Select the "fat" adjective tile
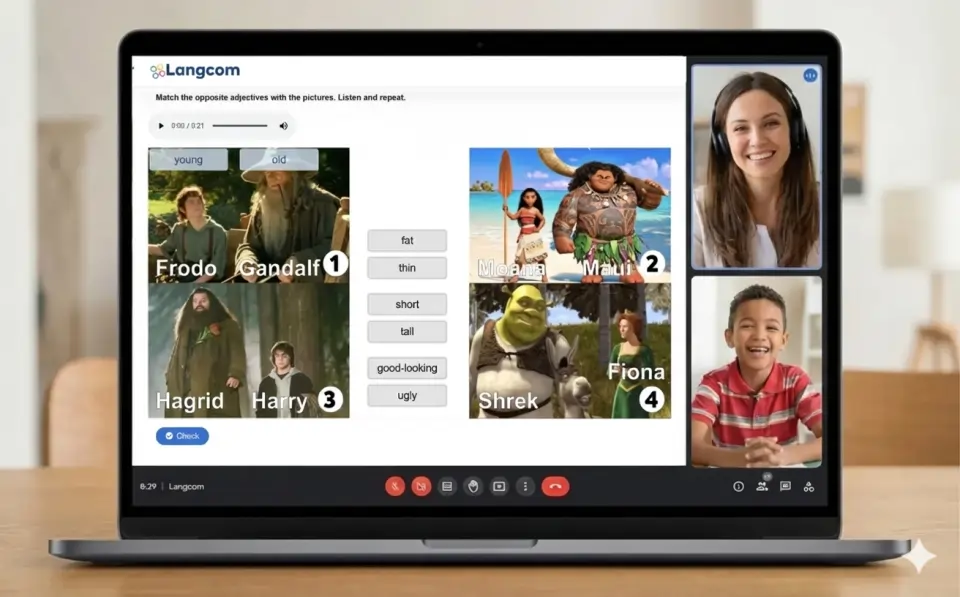Viewport: 960px width, 597px height. [407, 241]
